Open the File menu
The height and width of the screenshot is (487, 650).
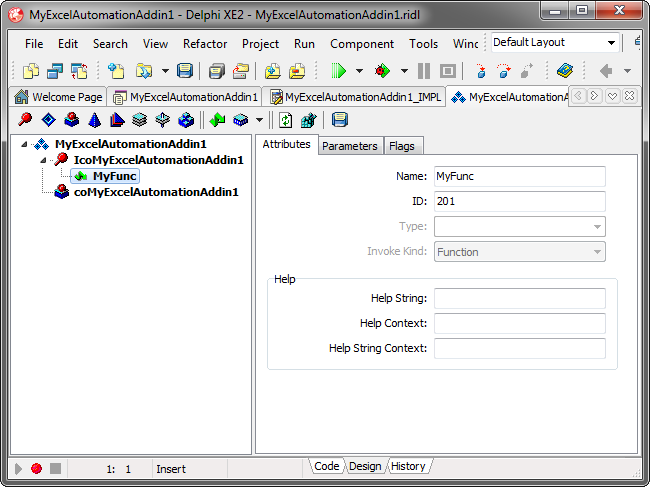(34, 44)
